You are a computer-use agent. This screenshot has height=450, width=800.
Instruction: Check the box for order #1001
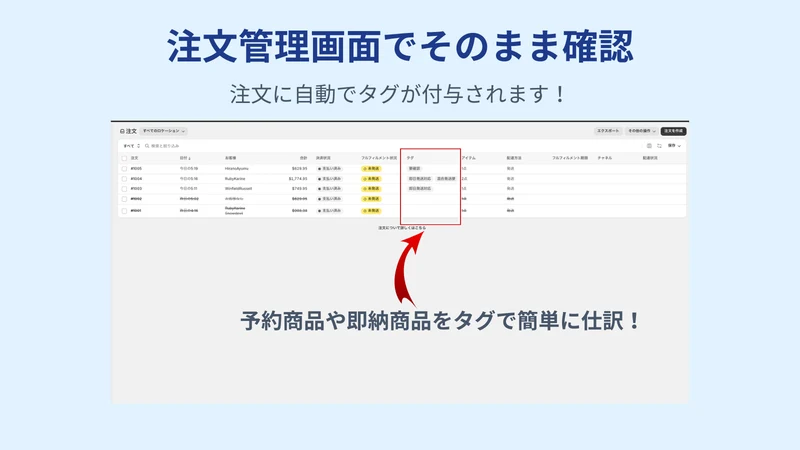coord(124,211)
